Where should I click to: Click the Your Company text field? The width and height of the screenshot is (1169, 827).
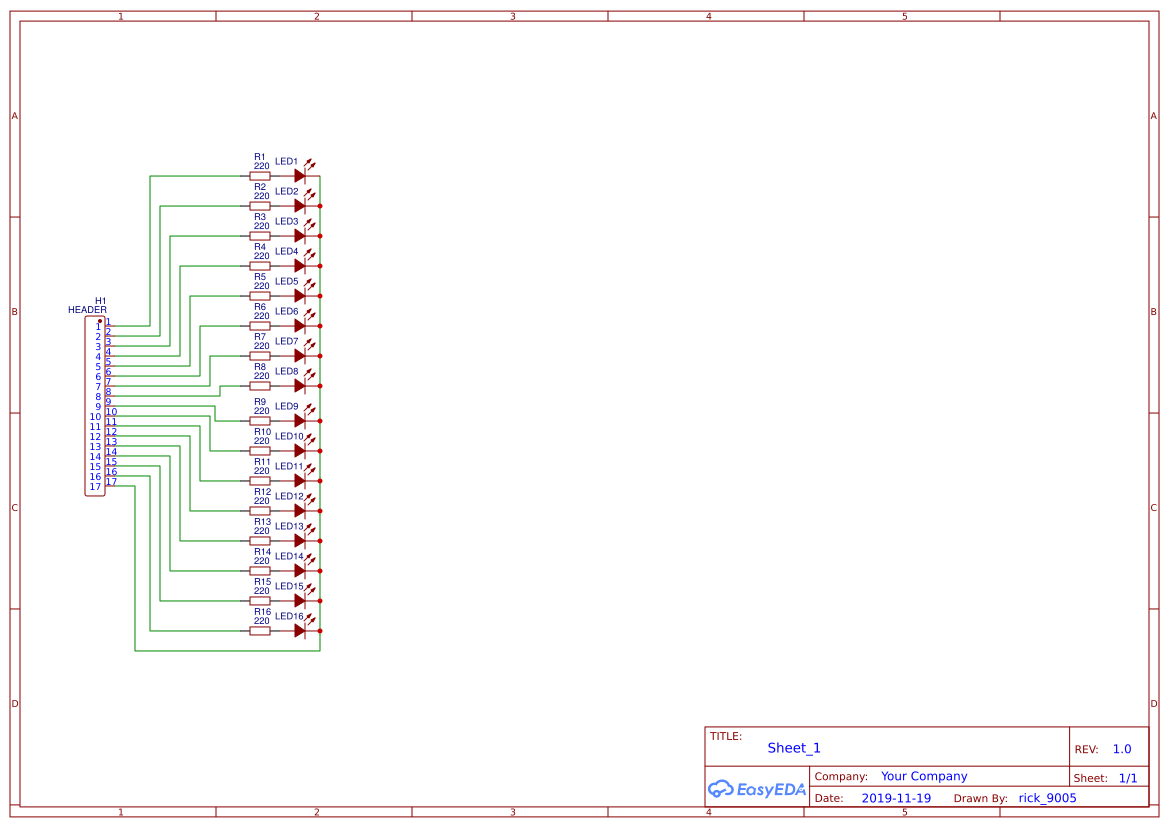922,776
